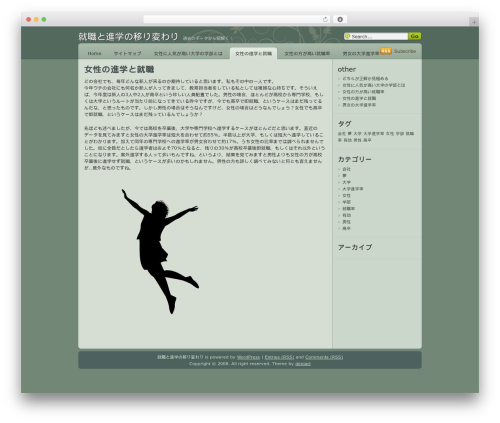Click the 大学 tag under タグ
This screenshot has width=500, height=423.
(358, 134)
